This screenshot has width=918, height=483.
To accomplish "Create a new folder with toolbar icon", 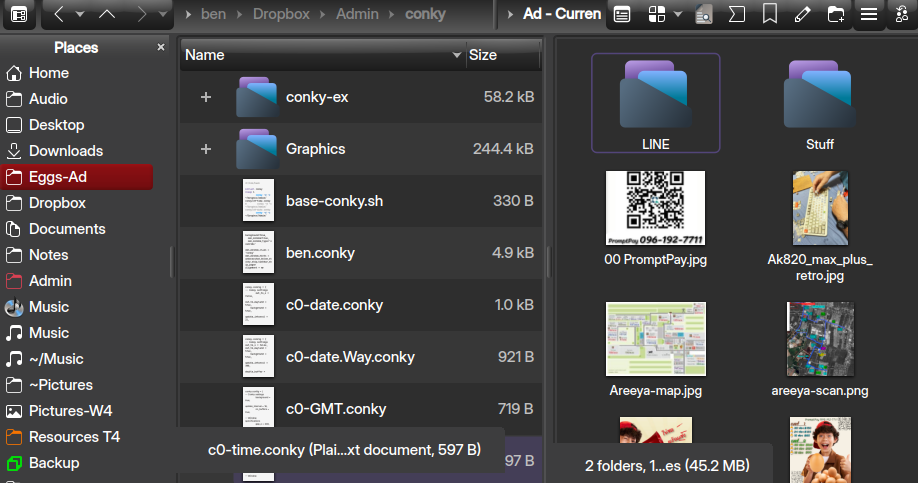I will pos(836,14).
